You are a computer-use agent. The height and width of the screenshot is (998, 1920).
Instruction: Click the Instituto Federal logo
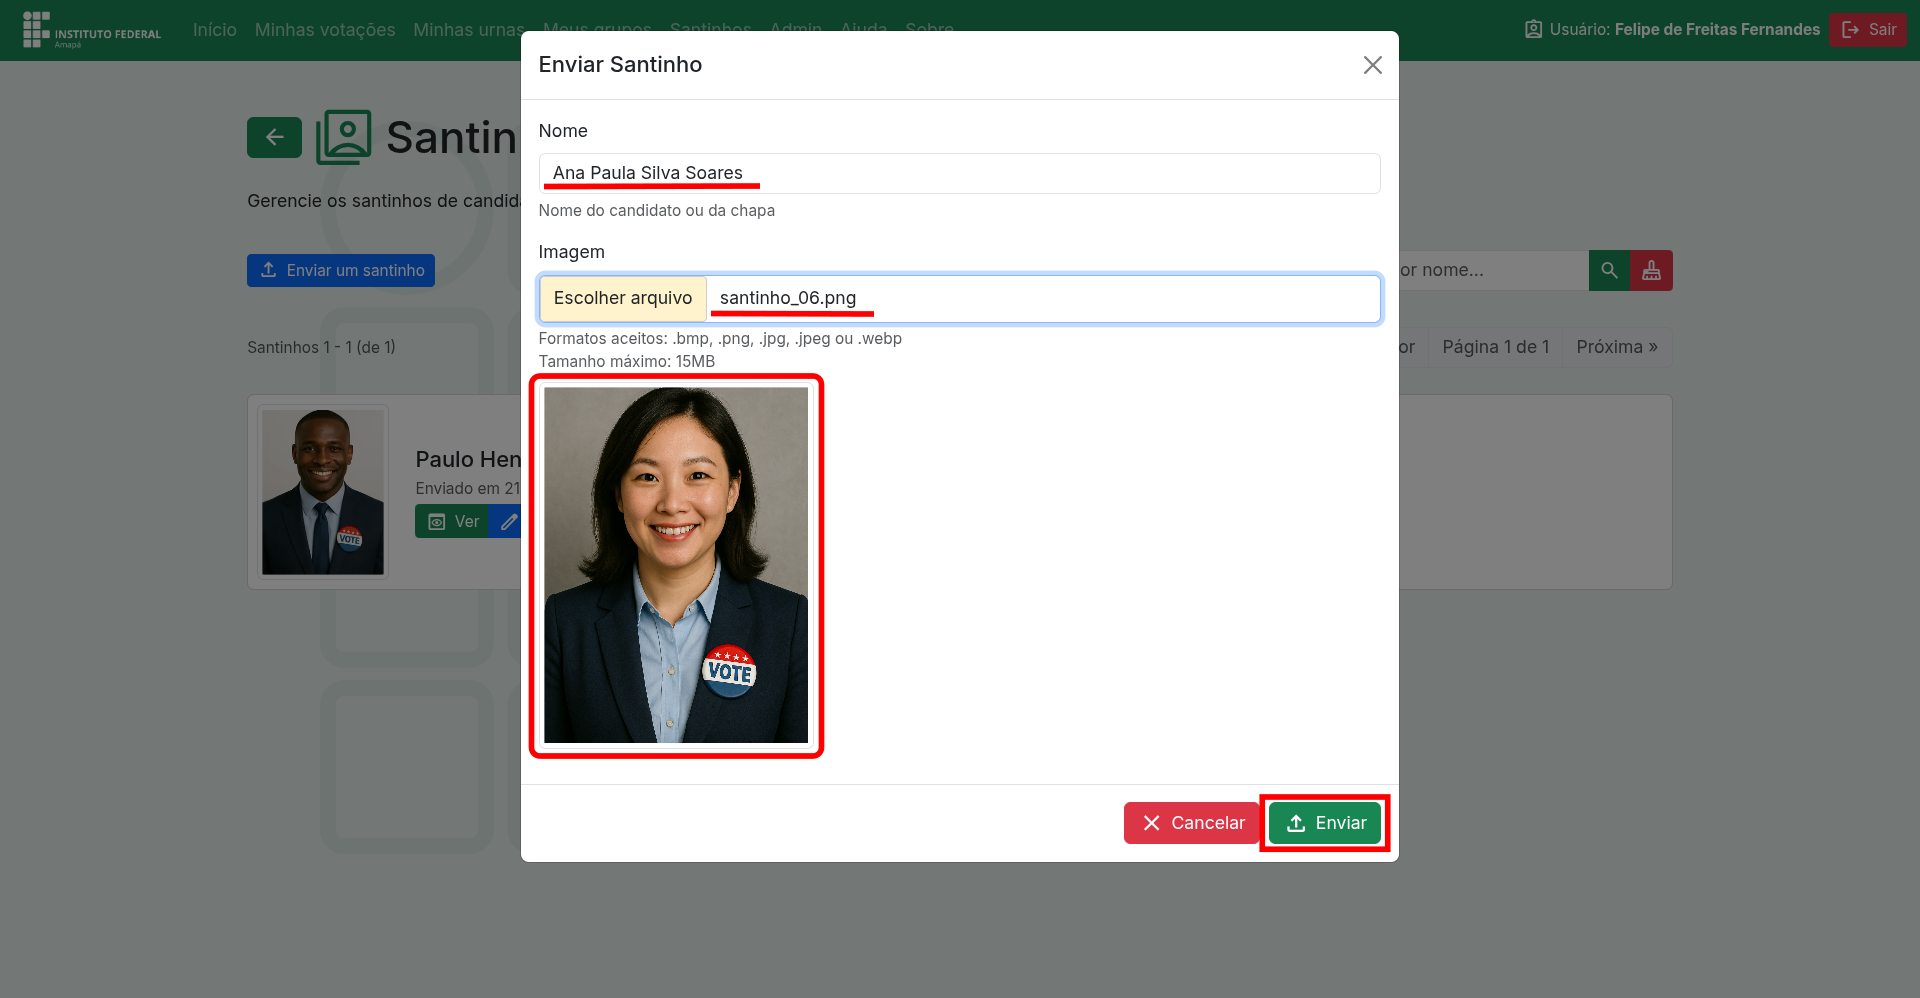(91, 30)
